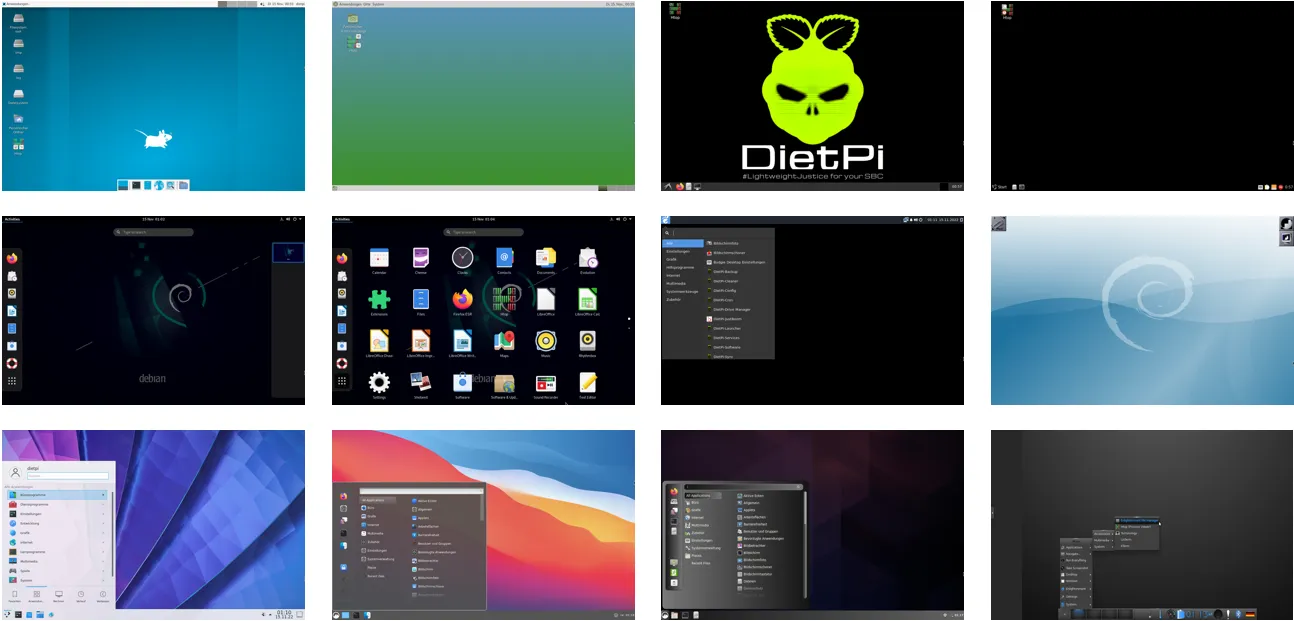Image resolution: width=1294 pixels, height=621 pixels.
Task: Open DietPi-Drive Manager from the menu list
Action: coord(732,310)
